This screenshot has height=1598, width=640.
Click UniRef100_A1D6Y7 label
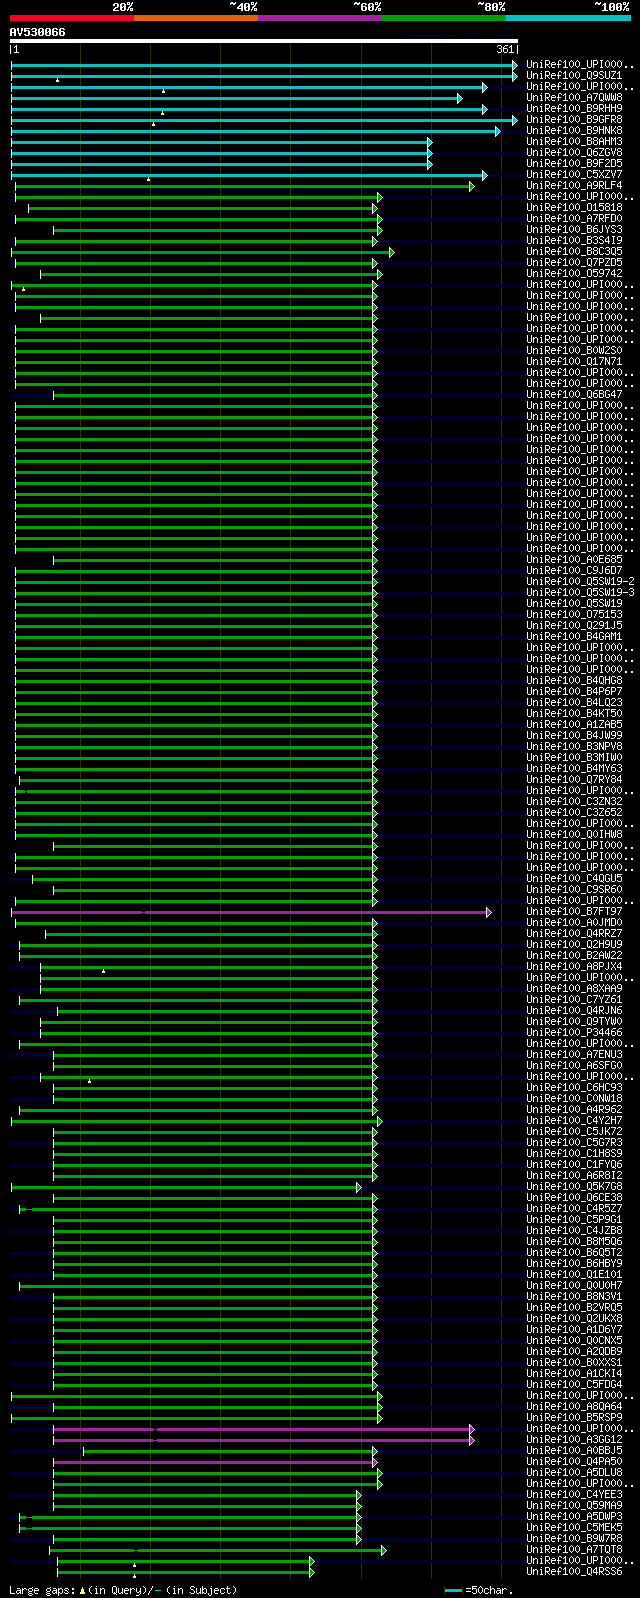click(574, 1329)
